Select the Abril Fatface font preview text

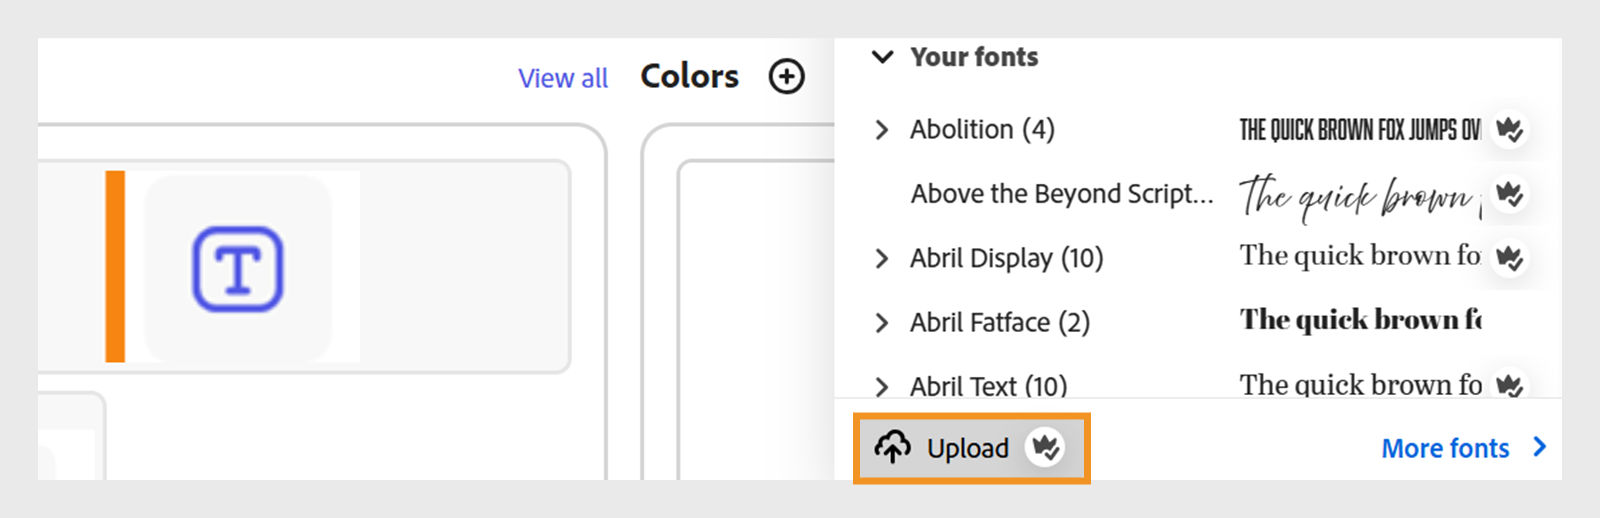click(x=1360, y=320)
